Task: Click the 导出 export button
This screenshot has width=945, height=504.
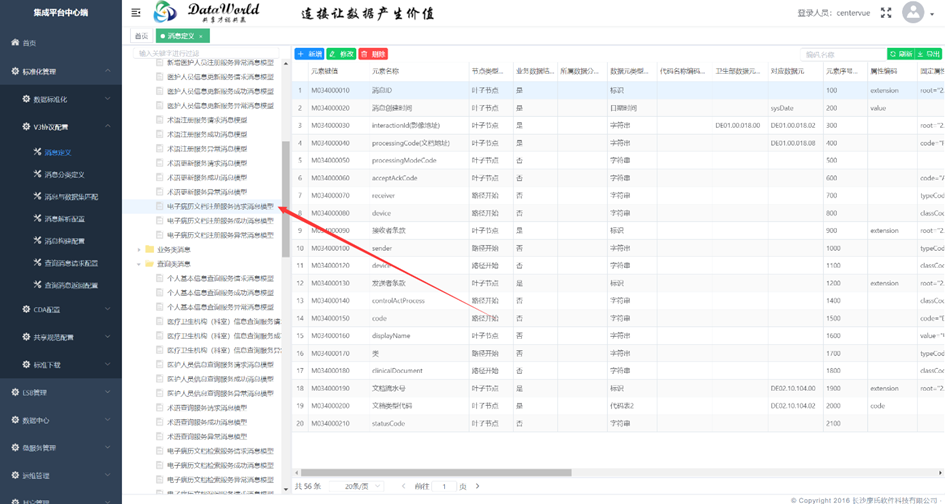Action: coord(929,54)
